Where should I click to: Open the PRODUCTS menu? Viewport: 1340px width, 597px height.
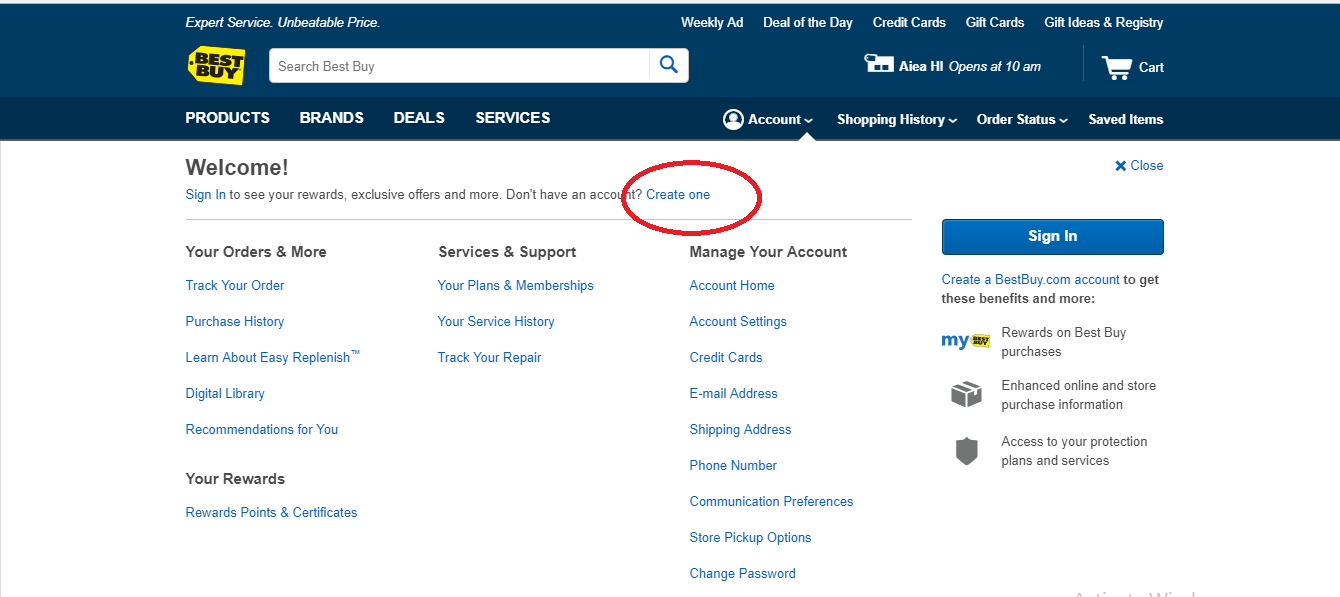point(228,118)
